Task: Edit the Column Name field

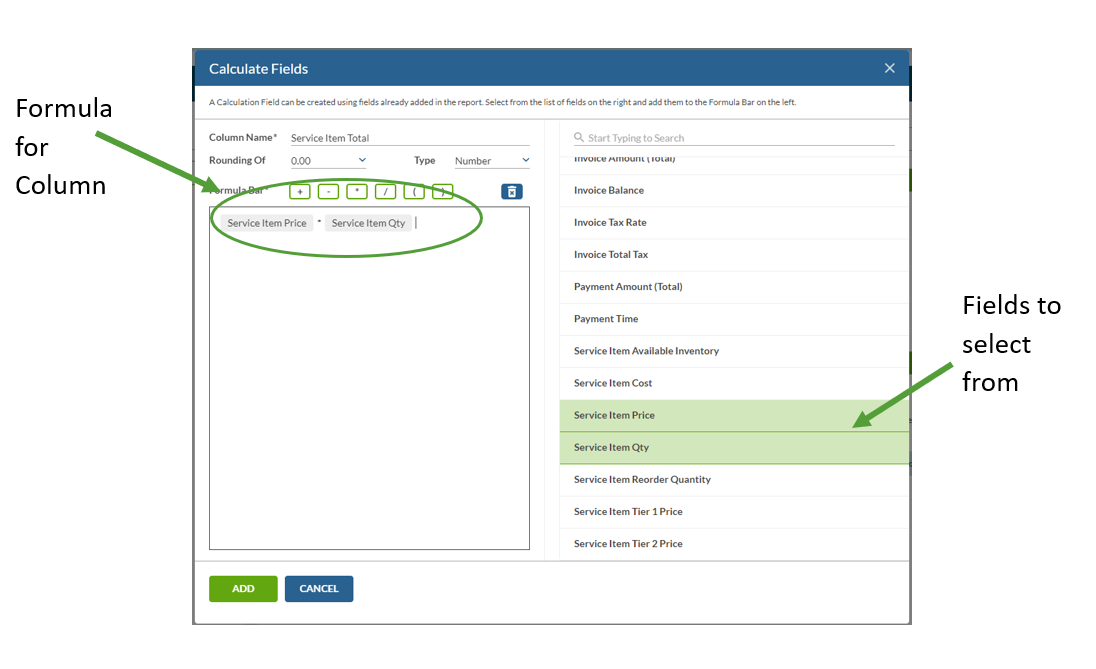Action: [410, 138]
